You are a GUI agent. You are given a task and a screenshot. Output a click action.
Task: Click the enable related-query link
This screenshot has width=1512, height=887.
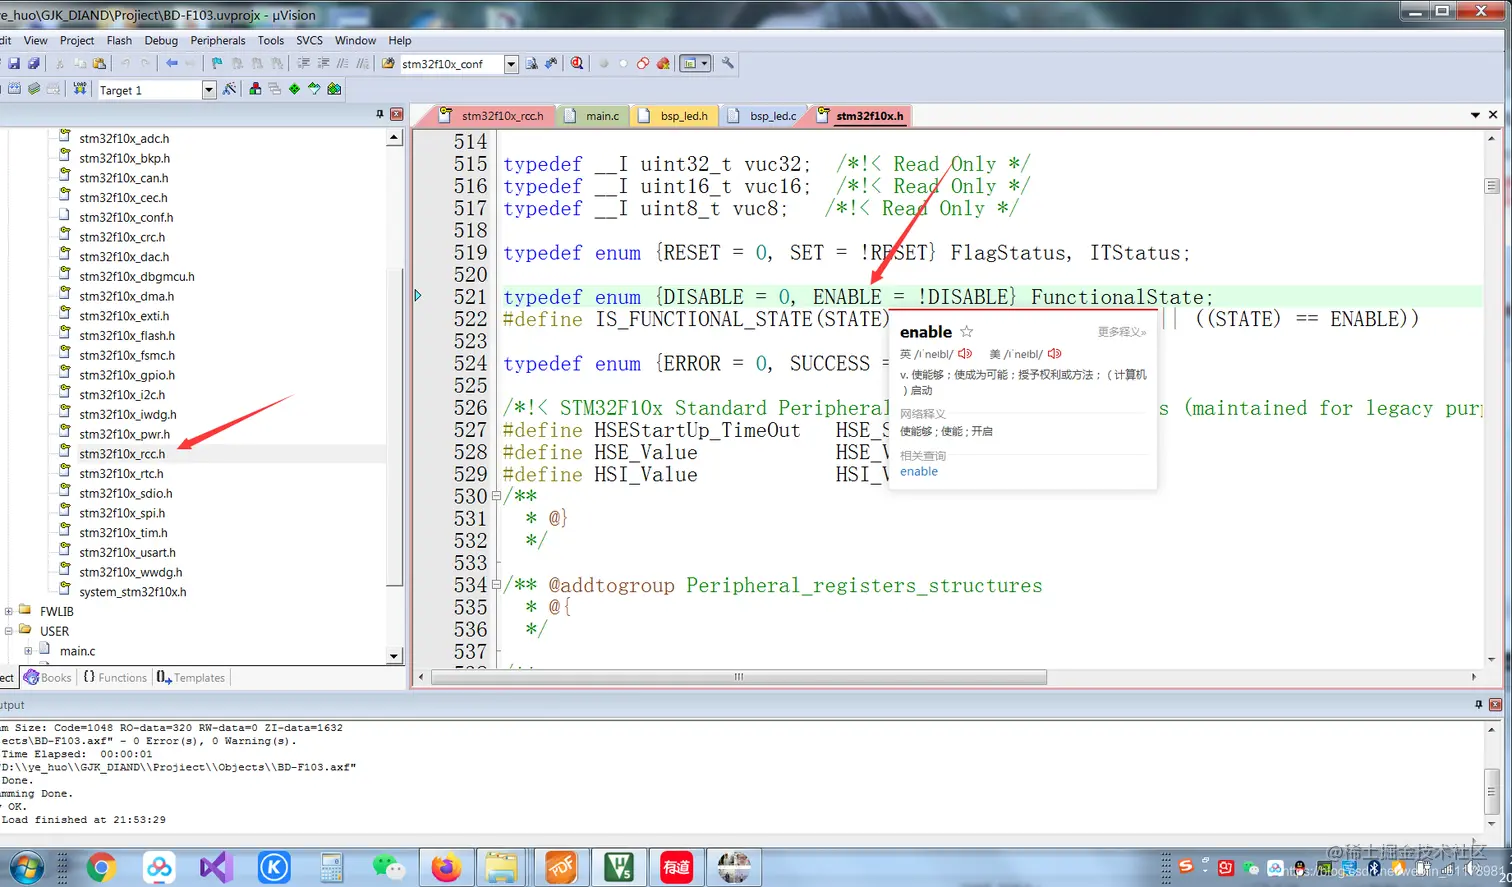pos(919,472)
